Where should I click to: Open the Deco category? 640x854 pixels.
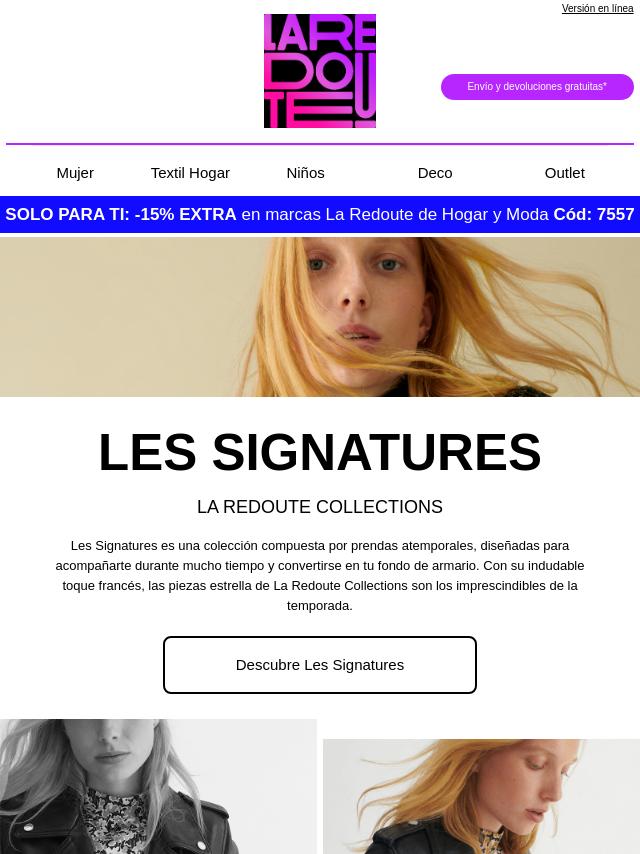pyautogui.click(x=435, y=173)
